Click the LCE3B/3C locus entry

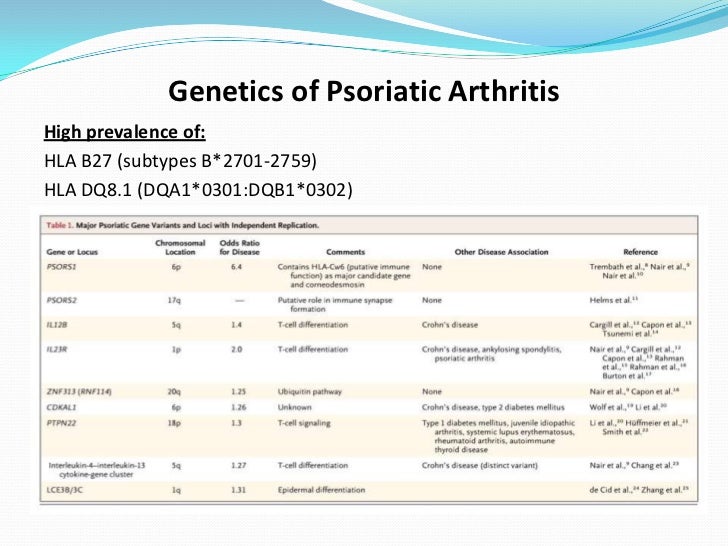(x=65, y=490)
